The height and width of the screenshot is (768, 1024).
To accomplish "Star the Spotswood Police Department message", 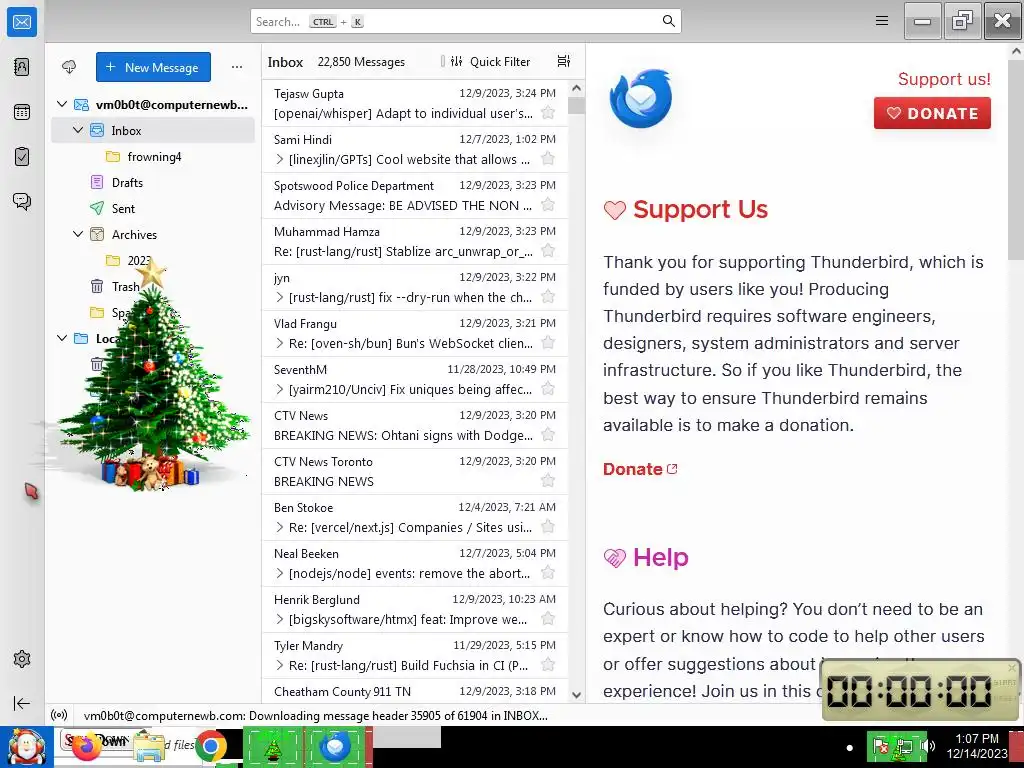I will (548, 205).
